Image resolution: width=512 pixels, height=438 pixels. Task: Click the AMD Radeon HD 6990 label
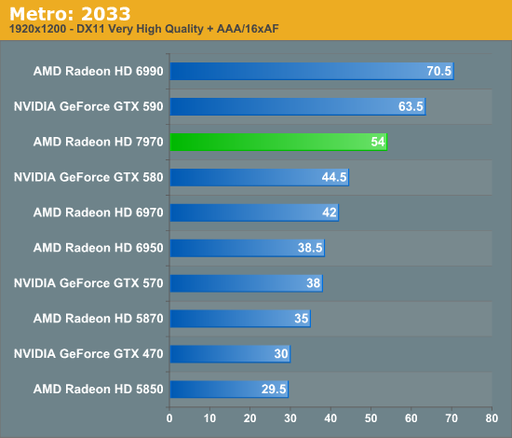click(98, 71)
